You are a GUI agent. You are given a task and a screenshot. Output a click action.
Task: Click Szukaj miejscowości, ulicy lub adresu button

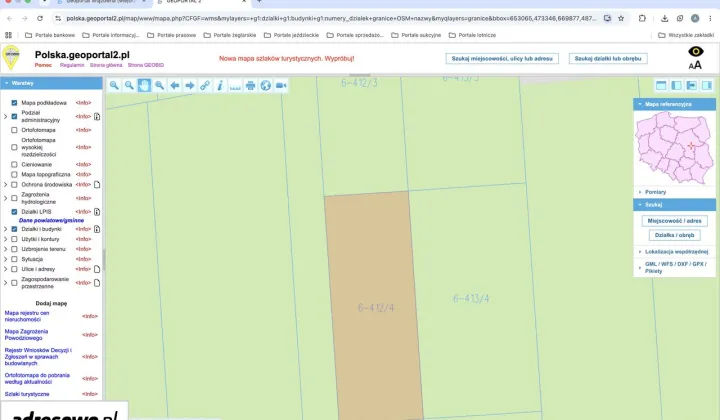click(502, 58)
